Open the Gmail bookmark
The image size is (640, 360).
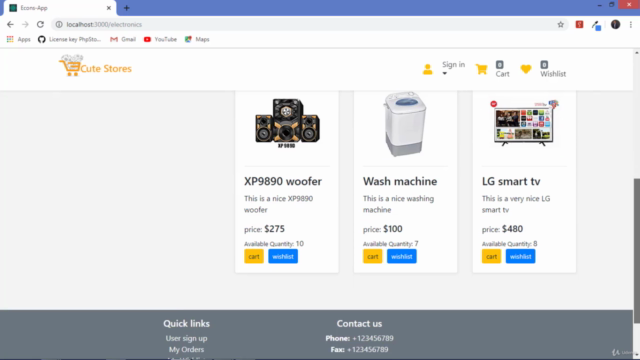pos(123,39)
